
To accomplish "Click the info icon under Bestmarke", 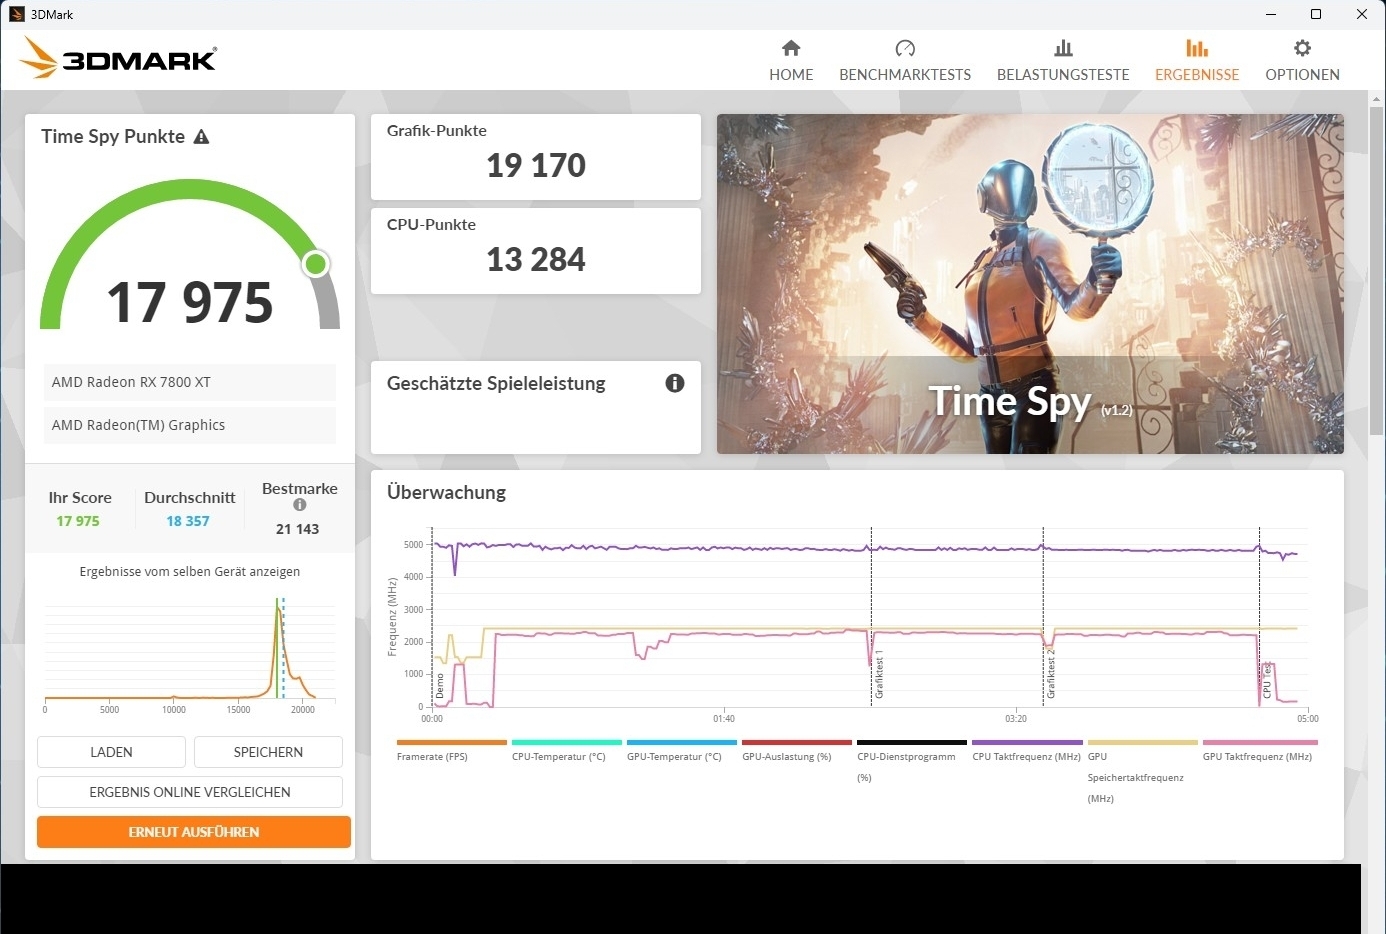I will (x=299, y=505).
